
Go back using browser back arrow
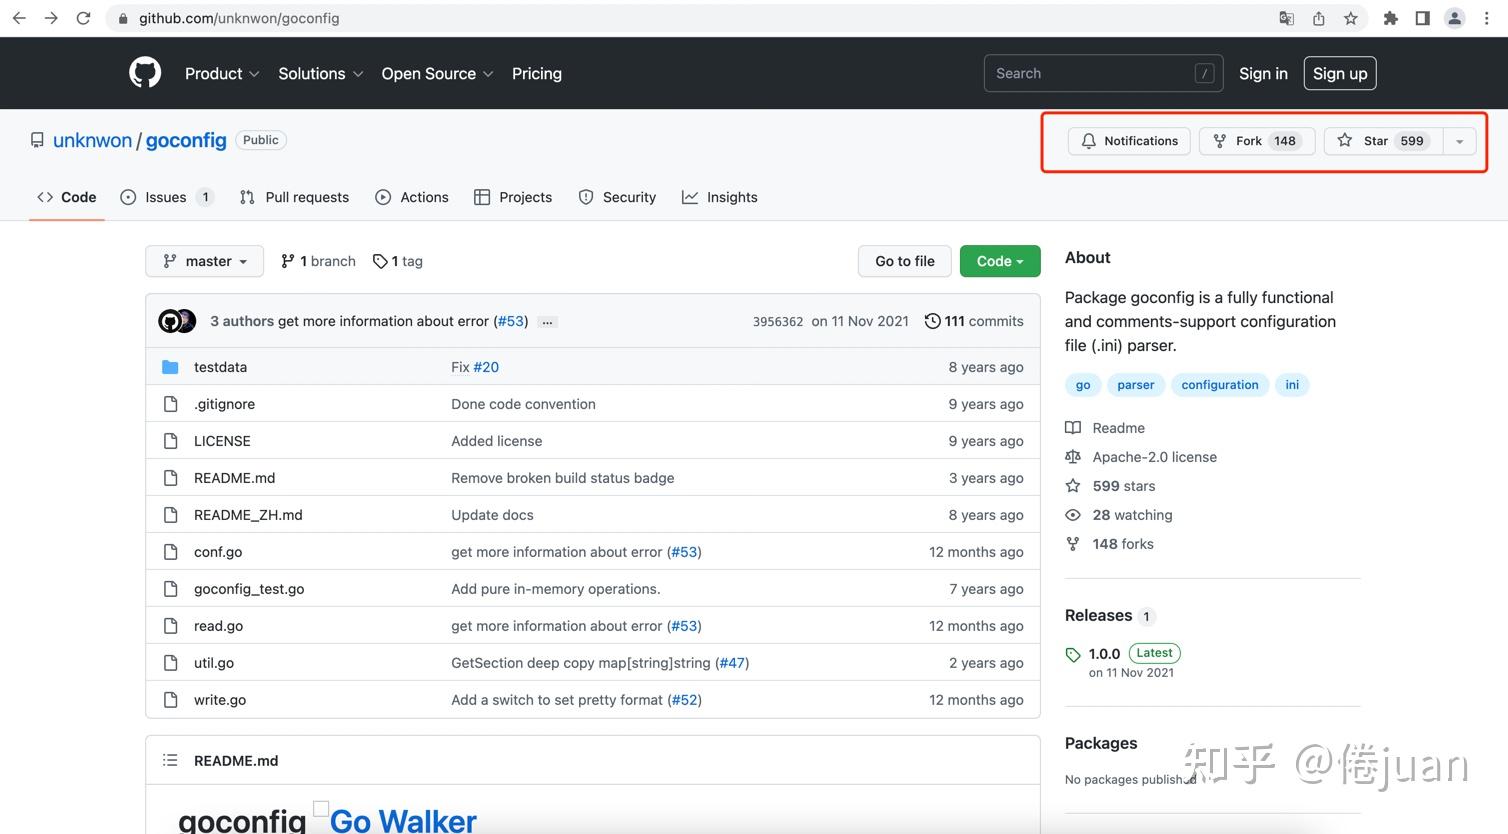coord(19,18)
